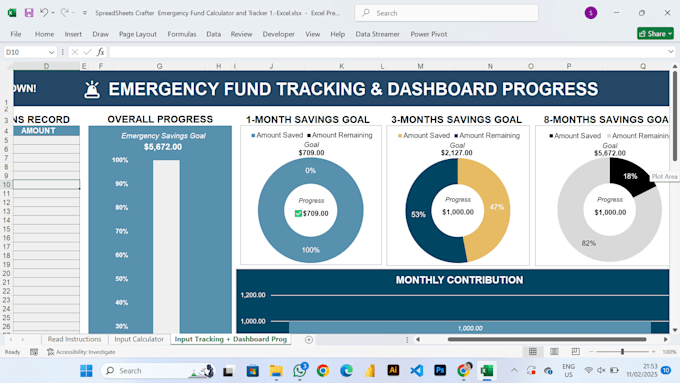Viewport: 680px width, 383px height.
Task: Open the File menu
Action: click(x=16, y=34)
